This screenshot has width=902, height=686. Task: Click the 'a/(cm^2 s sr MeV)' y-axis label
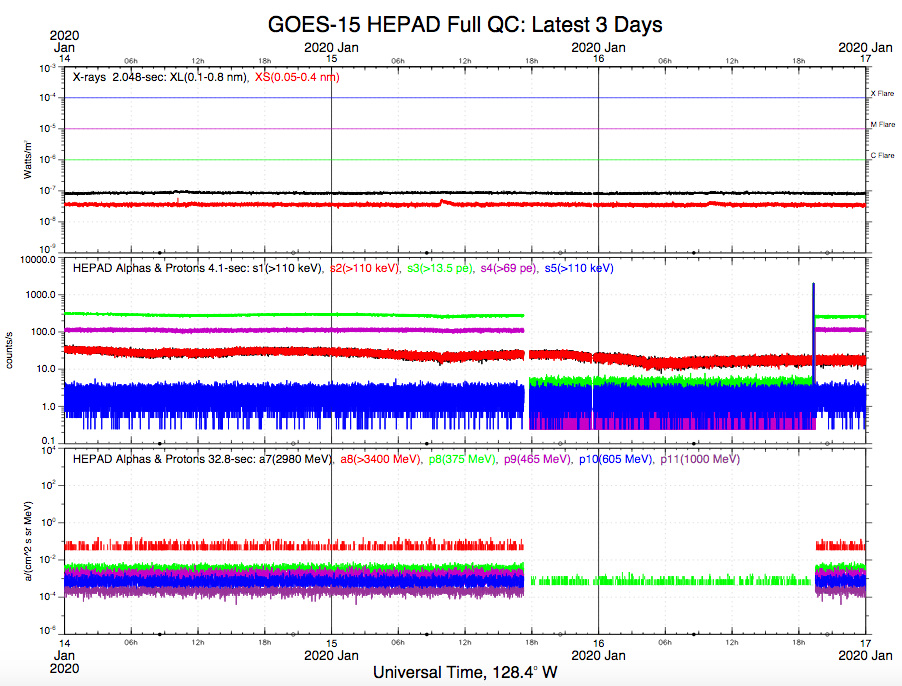[27, 541]
